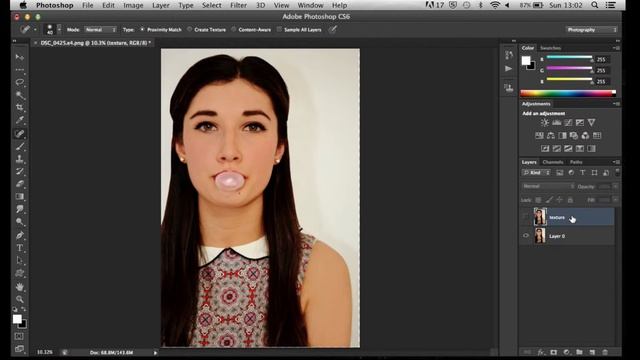640x360 pixels.
Task: Hide Layer 0 visibility eye
Action: coord(526,236)
